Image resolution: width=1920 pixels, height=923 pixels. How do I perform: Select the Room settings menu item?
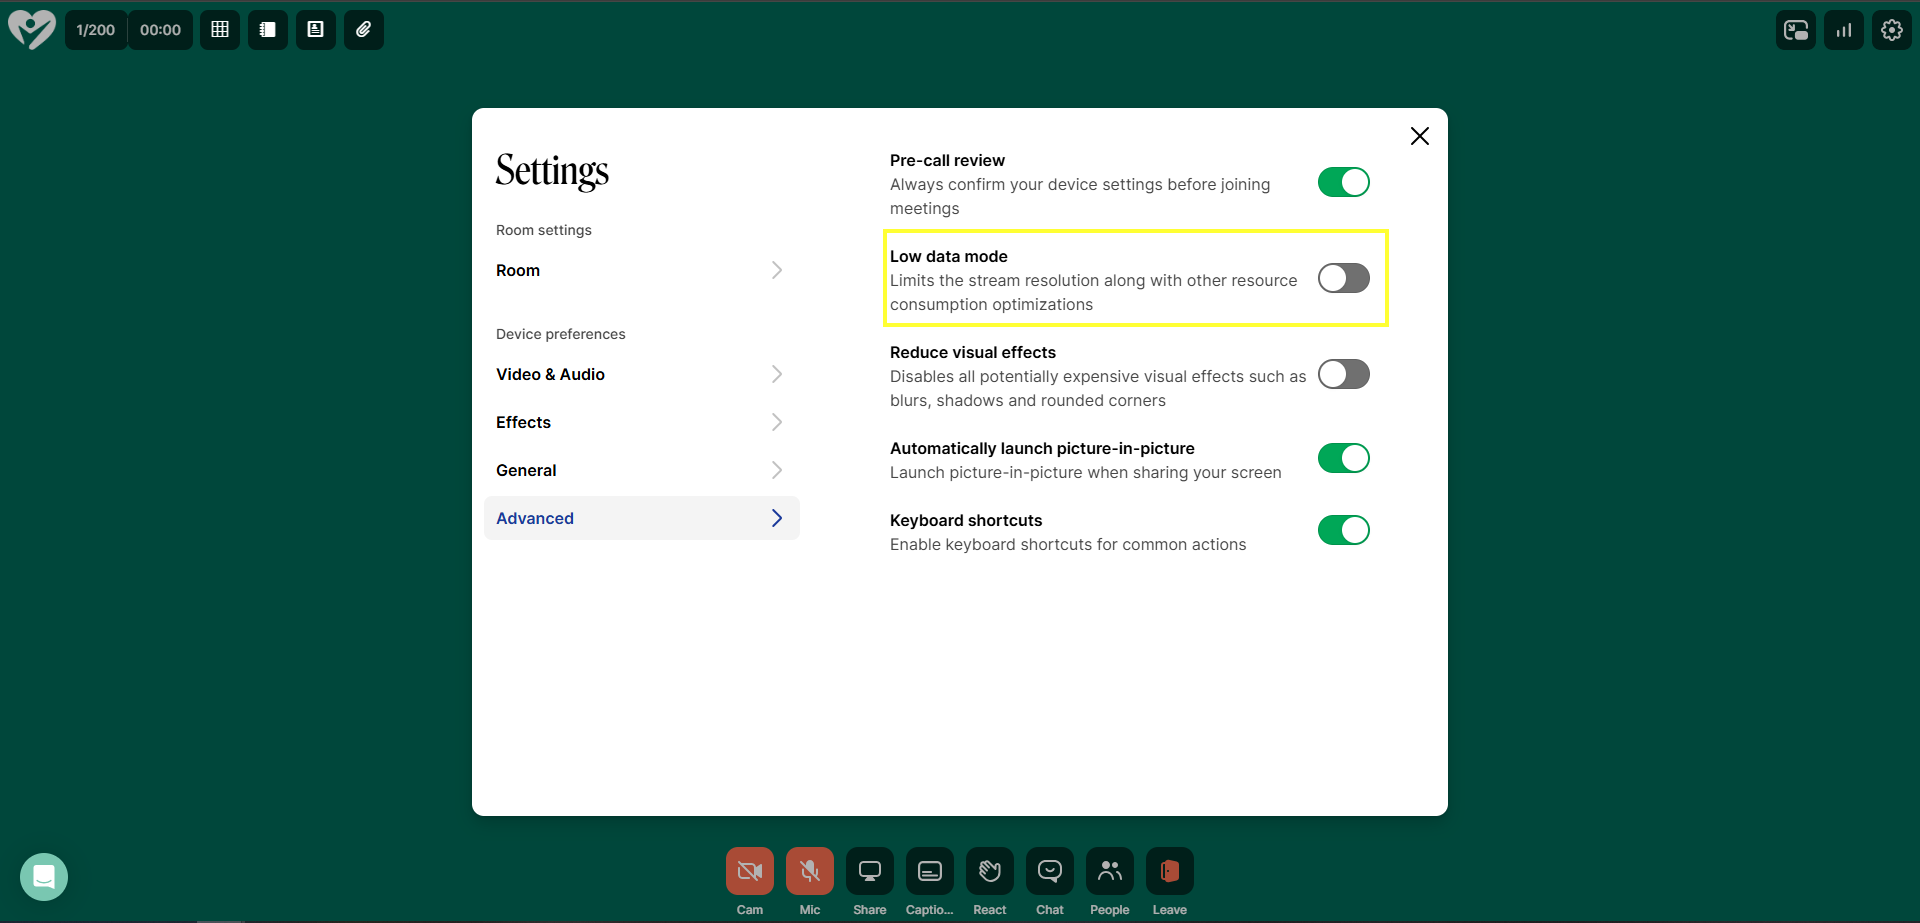[x=642, y=270]
